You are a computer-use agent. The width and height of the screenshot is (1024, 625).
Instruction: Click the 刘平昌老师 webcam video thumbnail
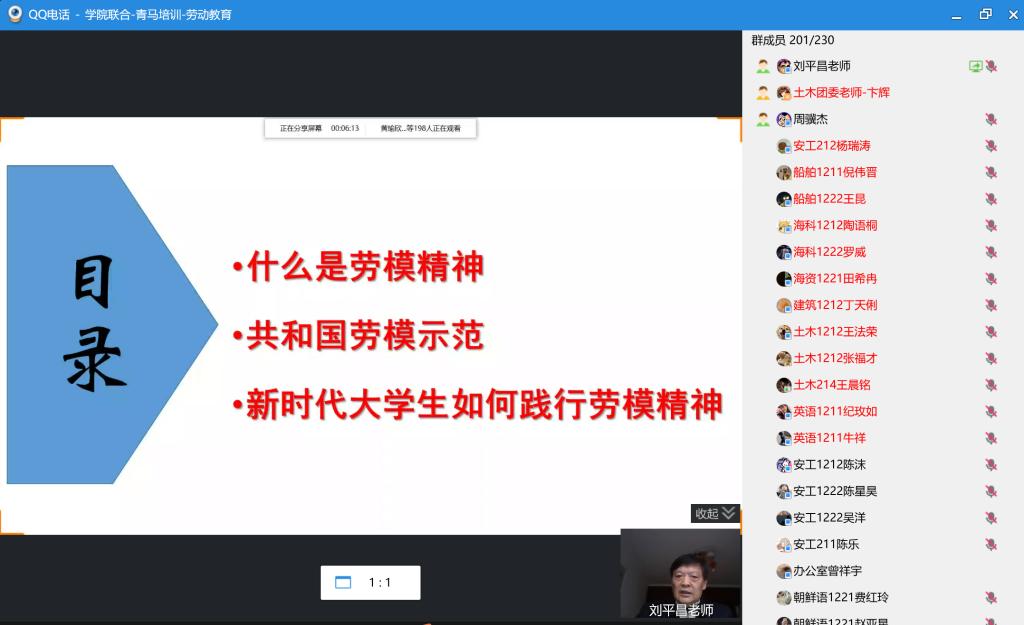click(x=681, y=573)
